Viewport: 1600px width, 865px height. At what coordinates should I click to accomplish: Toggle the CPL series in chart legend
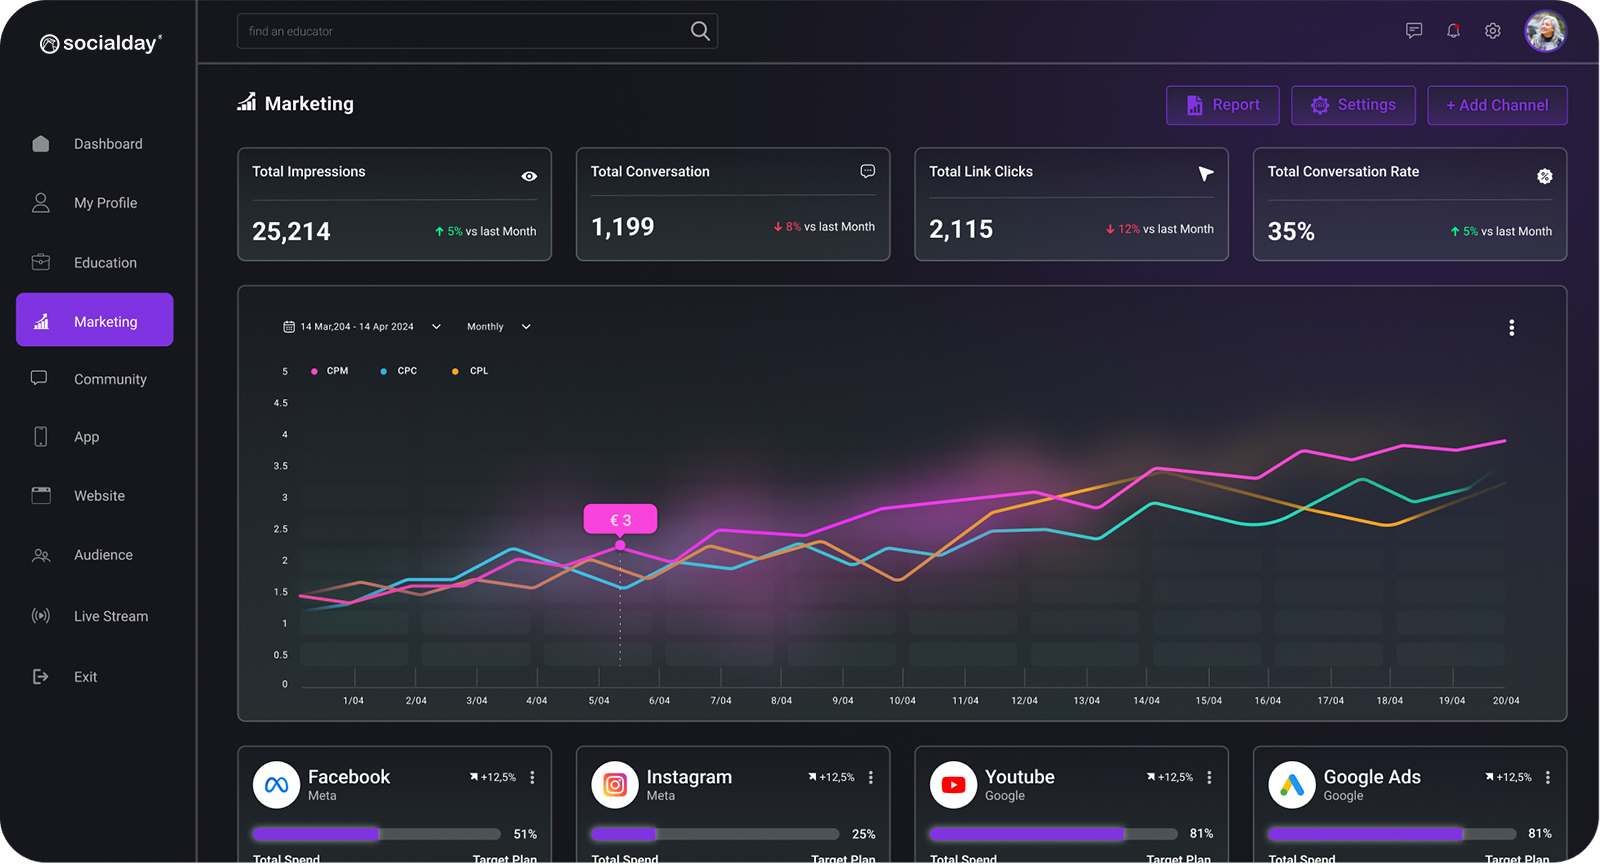pyautogui.click(x=471, y=371)
